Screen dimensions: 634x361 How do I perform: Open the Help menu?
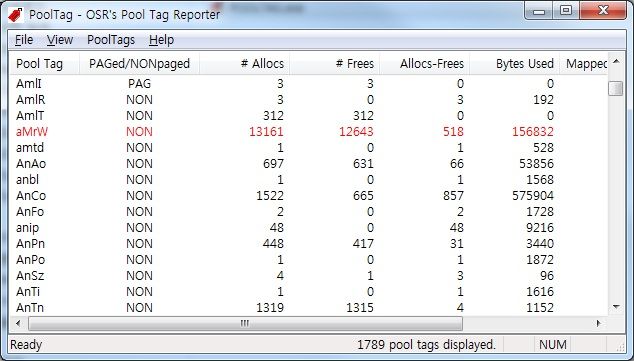click(161, 40)
